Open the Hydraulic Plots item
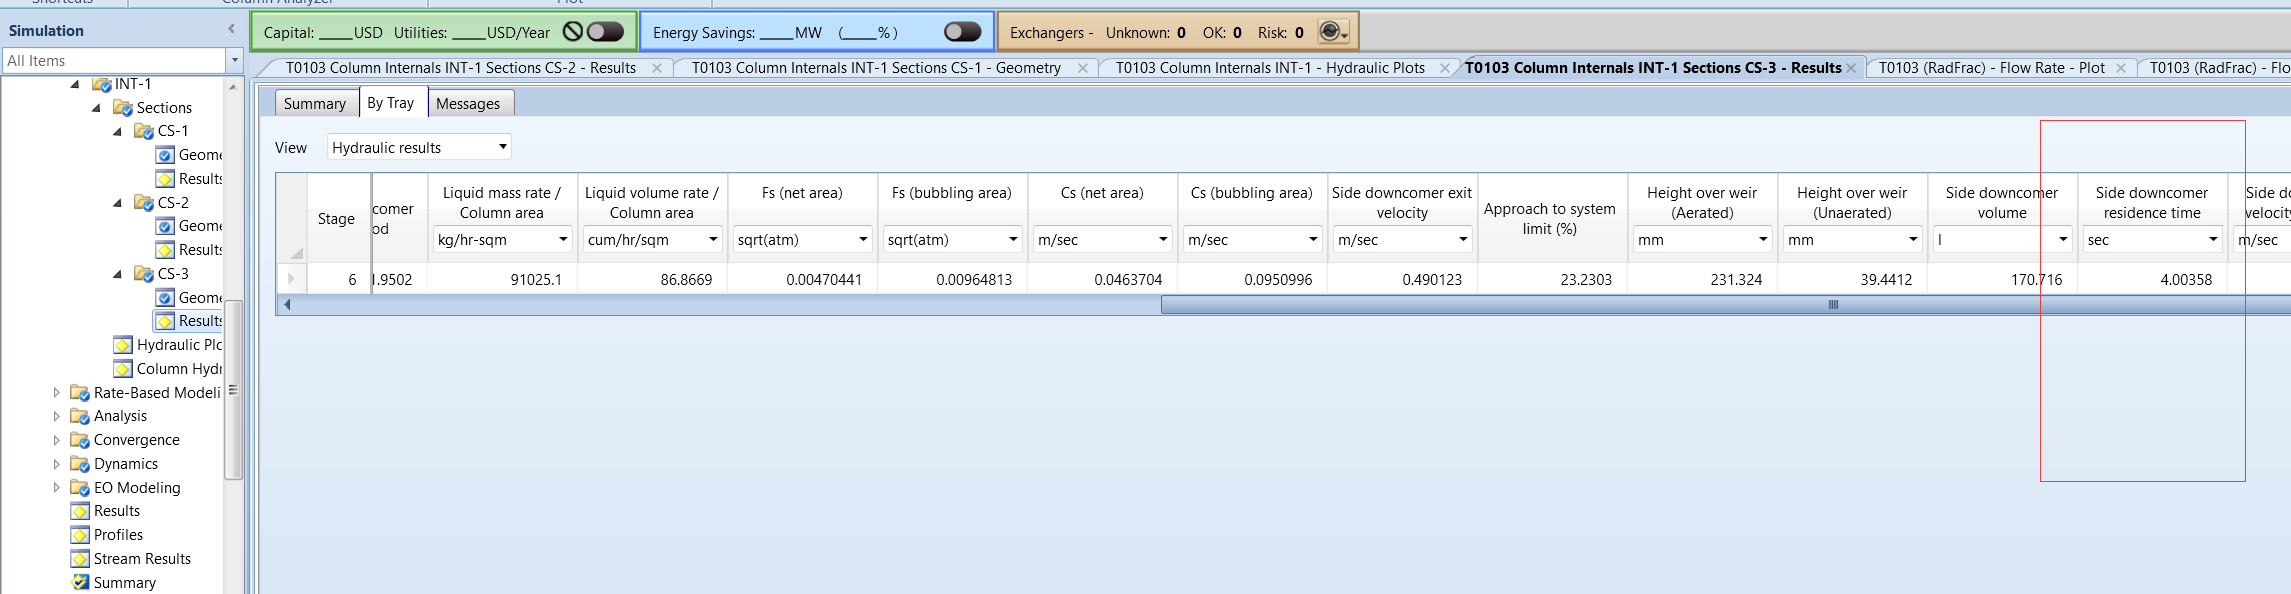The height and width of the screenshot is (594, 2291). click(x=168, y=345)
